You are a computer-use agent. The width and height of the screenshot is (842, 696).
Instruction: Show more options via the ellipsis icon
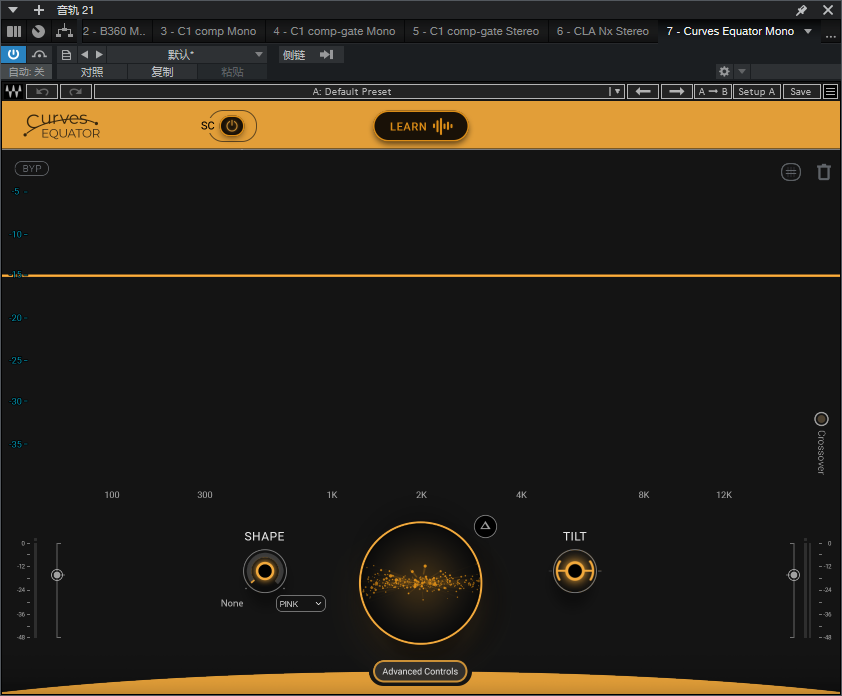tap(830, 35)
